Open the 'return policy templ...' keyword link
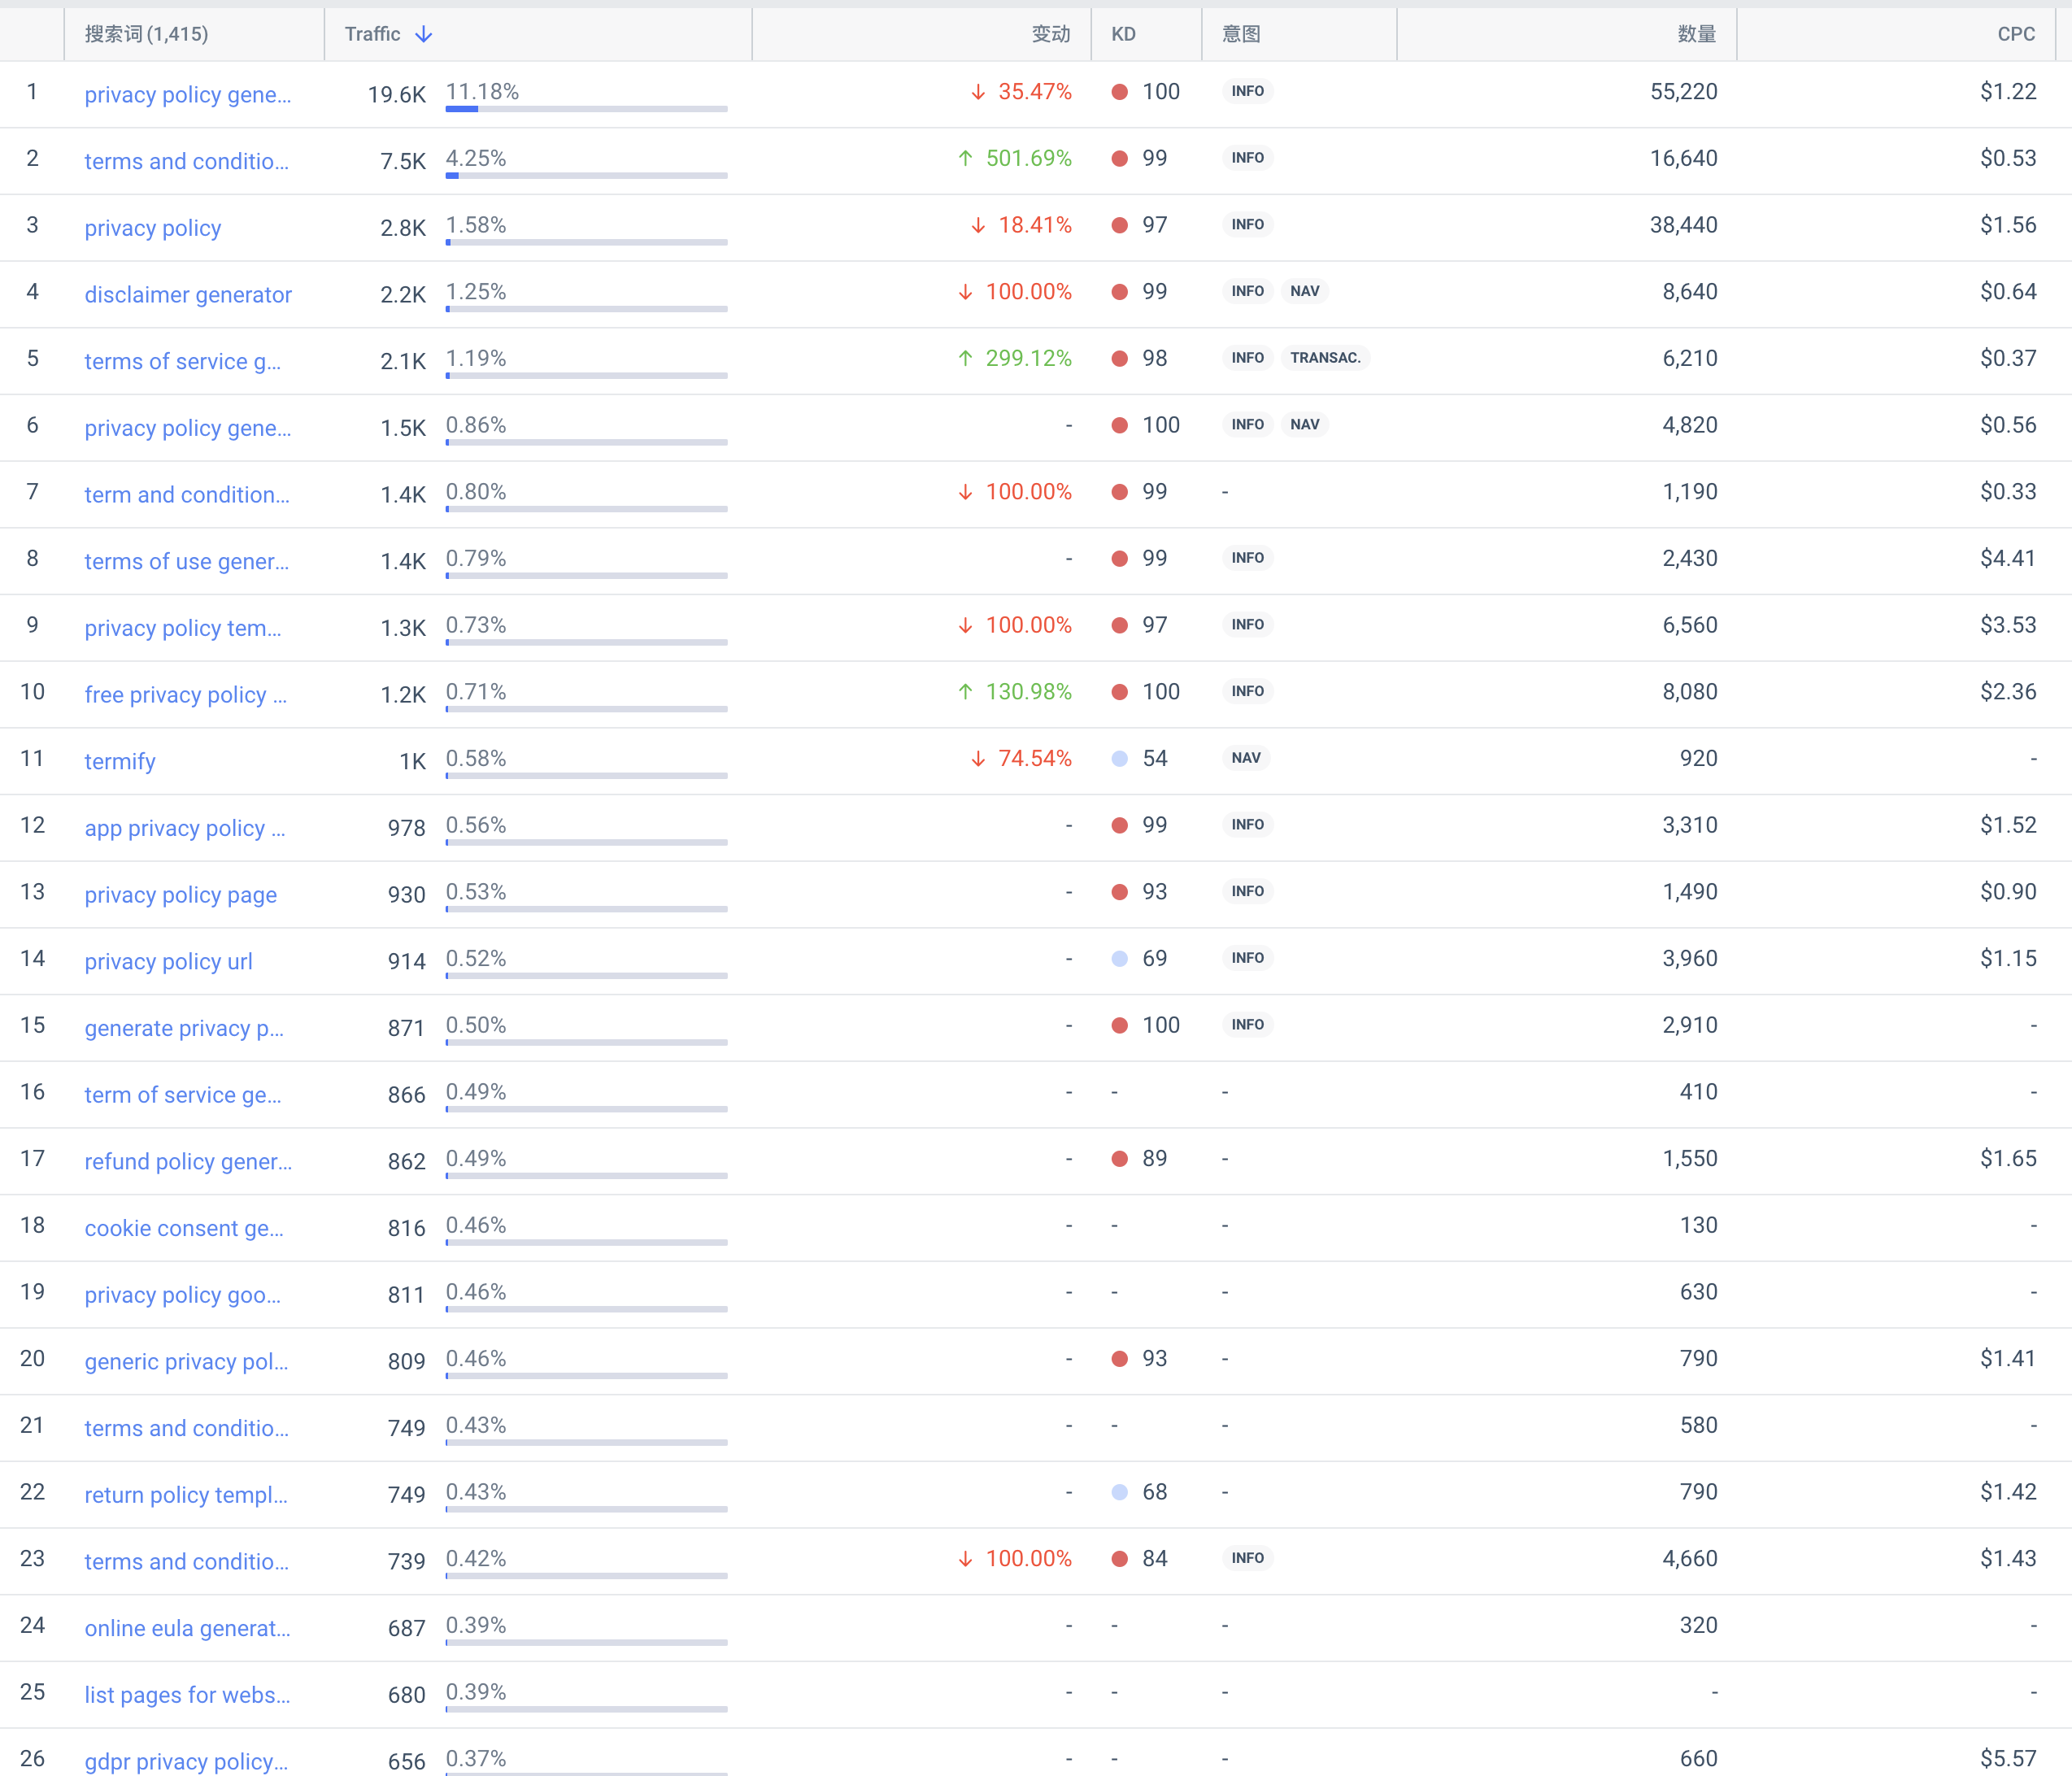The image size is (2072, 1776). [x=186, y=1495]
